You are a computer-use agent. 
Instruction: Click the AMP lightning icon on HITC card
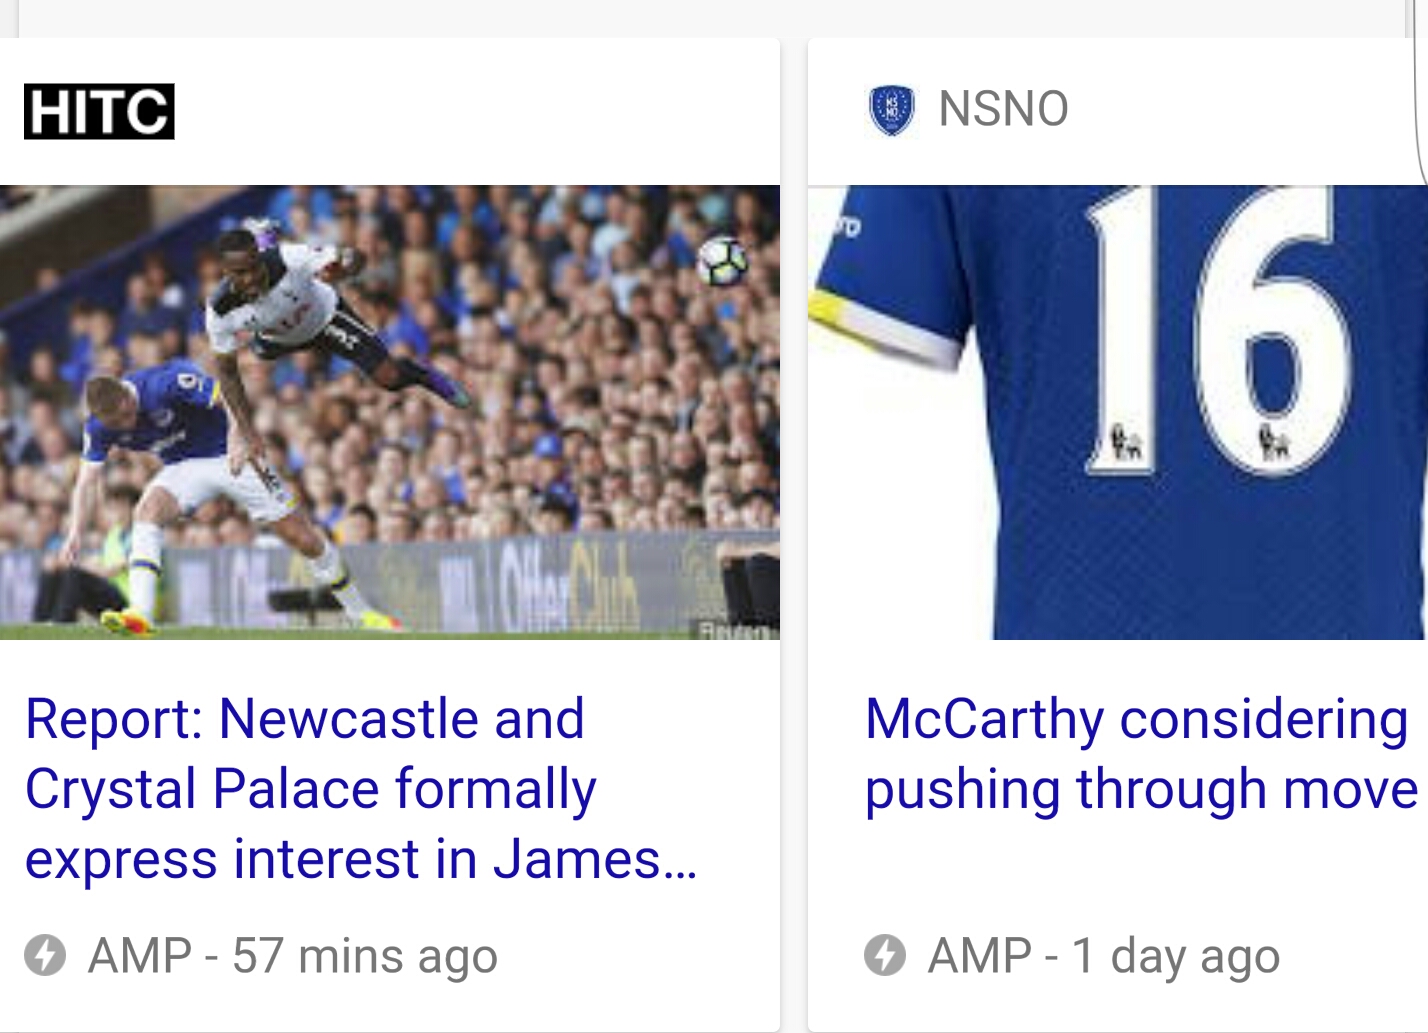click(45, 955)
